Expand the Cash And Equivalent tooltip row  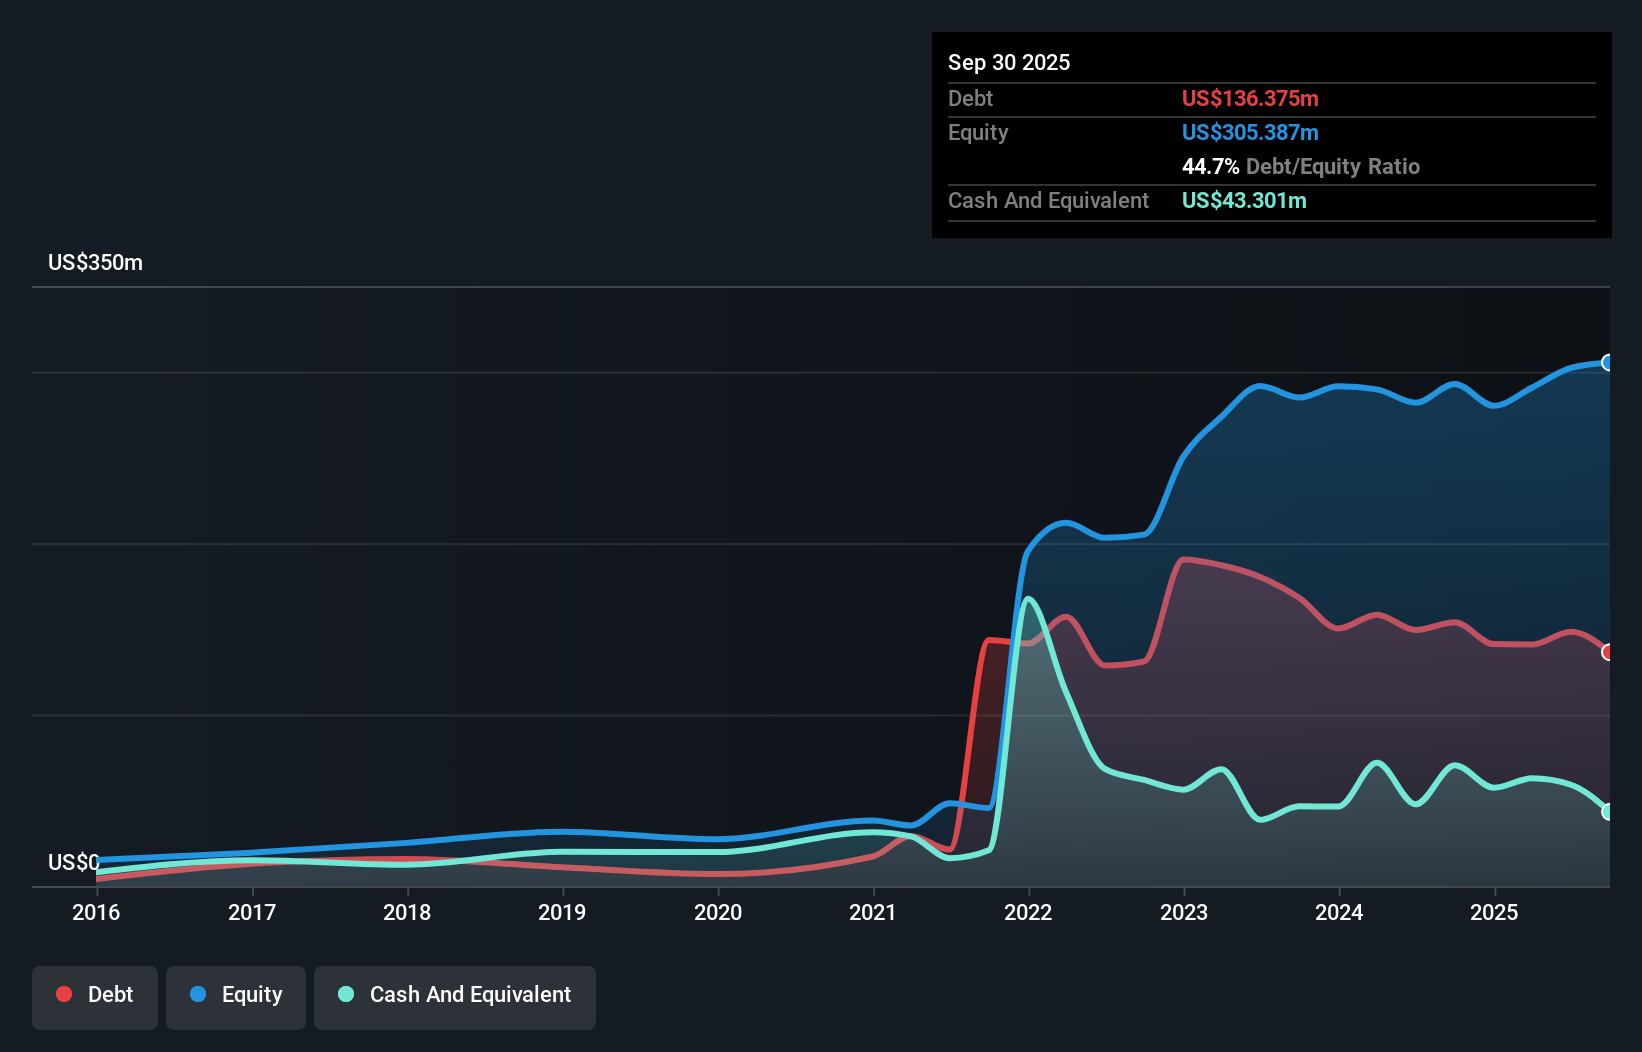click(1048, 200)
